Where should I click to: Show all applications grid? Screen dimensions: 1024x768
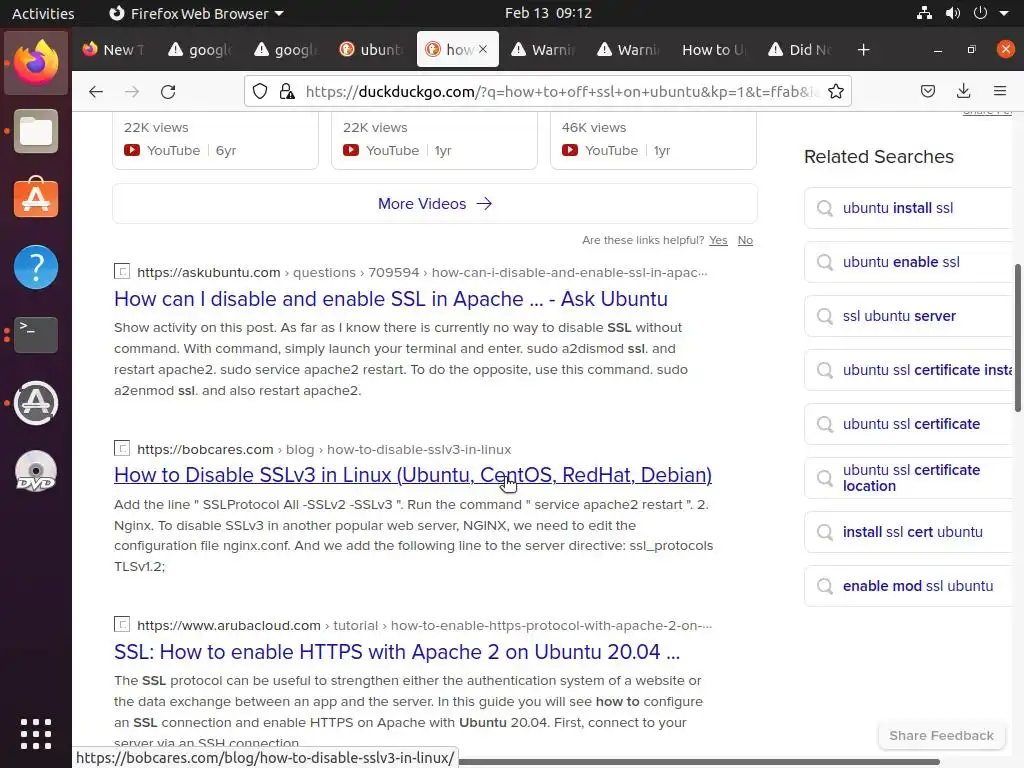[x=36, y=734]
